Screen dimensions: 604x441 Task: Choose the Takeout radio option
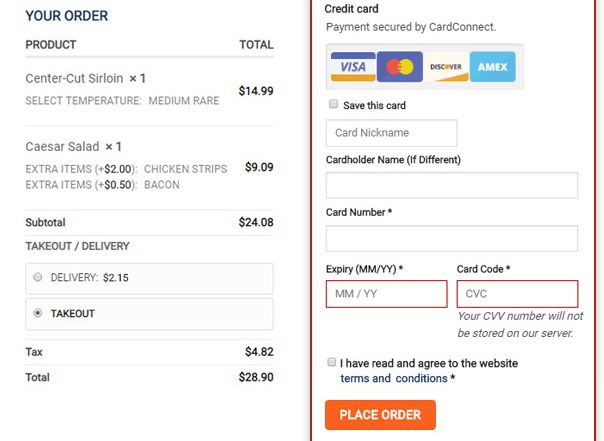[38, 313]
